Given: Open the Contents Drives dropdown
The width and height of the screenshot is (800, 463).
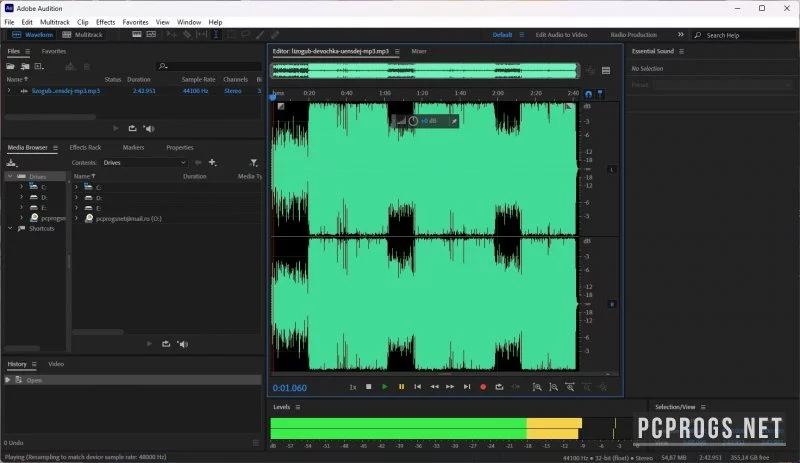Looking at the screenshot, I should 144,163.
